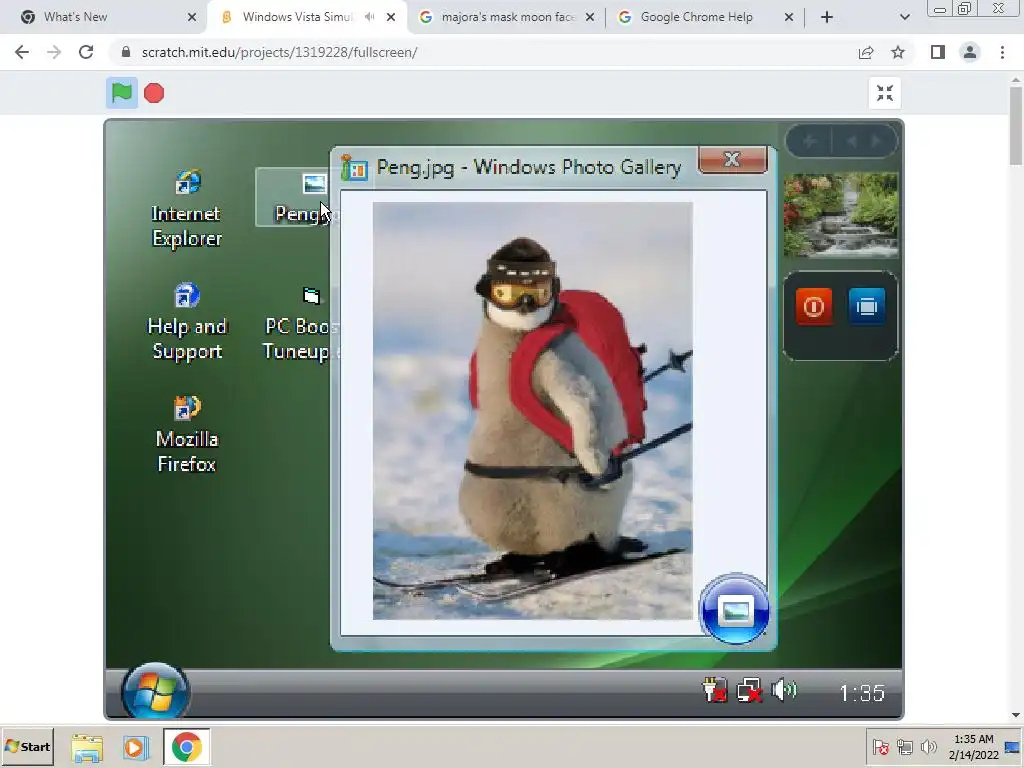
Task: Click the site lock icon in address bar
Action: pos(126,52)
